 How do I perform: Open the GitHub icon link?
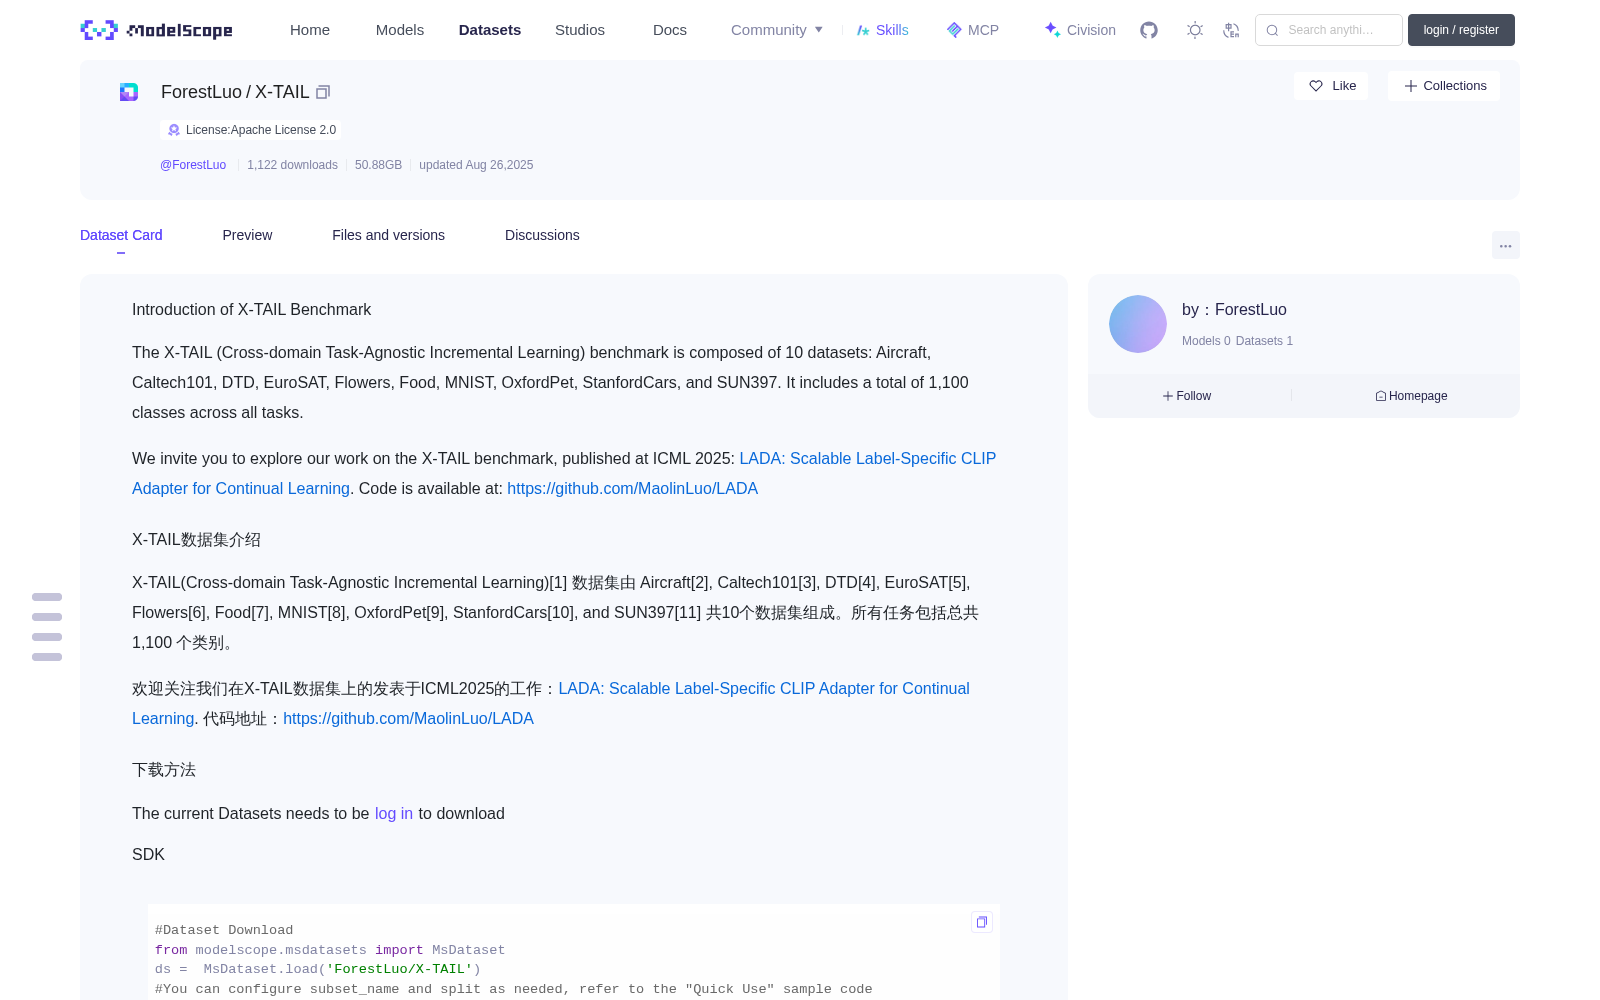[1149, 30]
